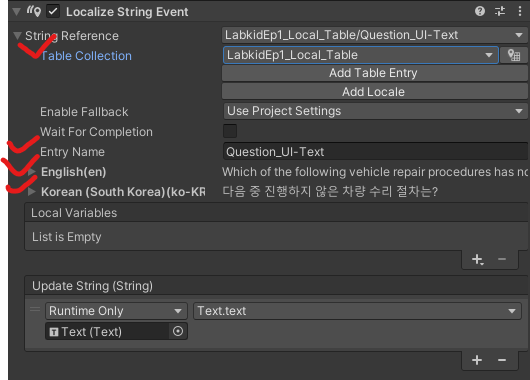Open the String Reference entry dropdown
This screenshot has width=530, height=380.
click(375, 35)
